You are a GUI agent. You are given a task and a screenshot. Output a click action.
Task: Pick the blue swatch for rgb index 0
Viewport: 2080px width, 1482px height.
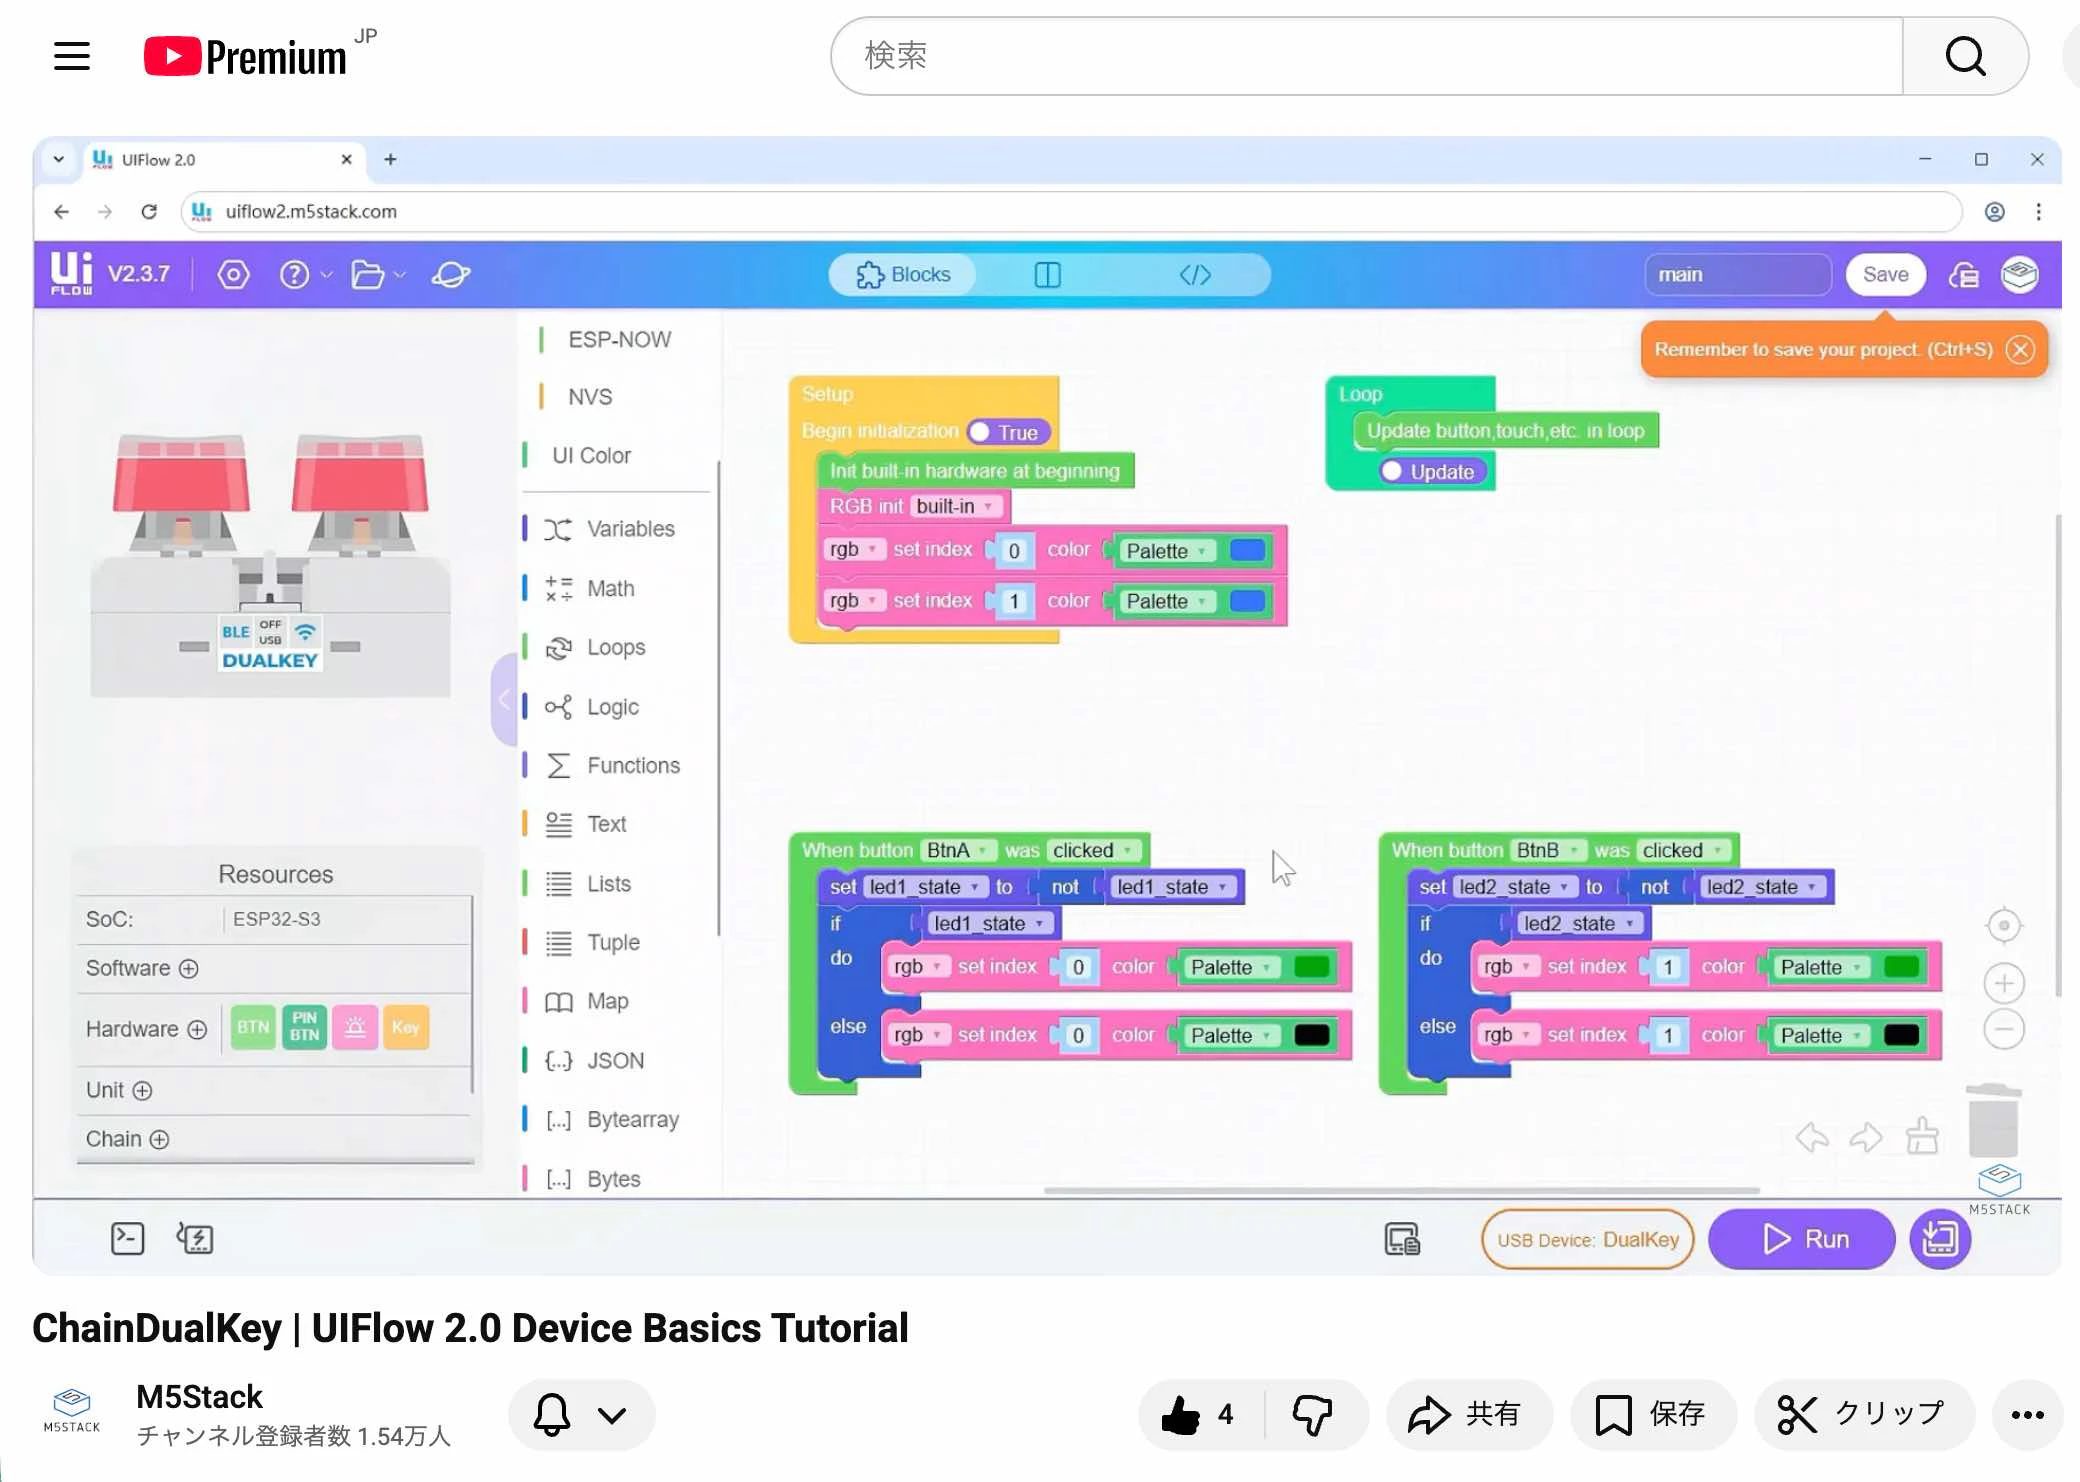click(x=1247, y=550)
